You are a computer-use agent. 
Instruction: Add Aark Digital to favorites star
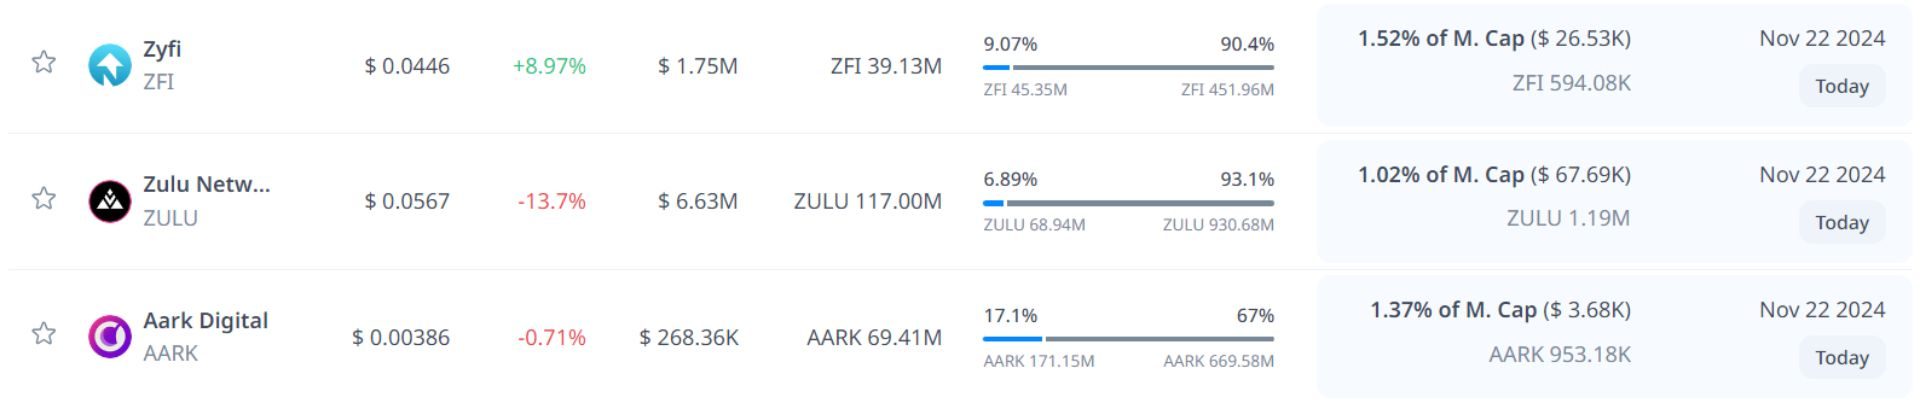[x=44, y=333]
